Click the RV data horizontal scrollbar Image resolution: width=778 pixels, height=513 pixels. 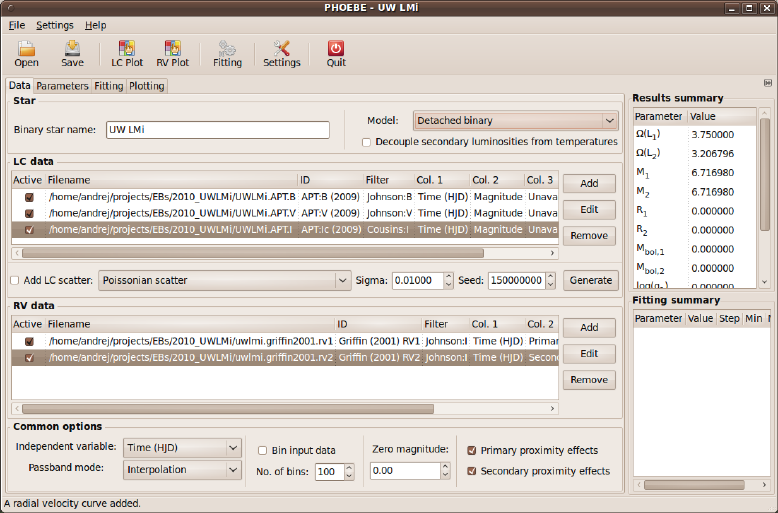pyautogui.click(x=228, y=408)
